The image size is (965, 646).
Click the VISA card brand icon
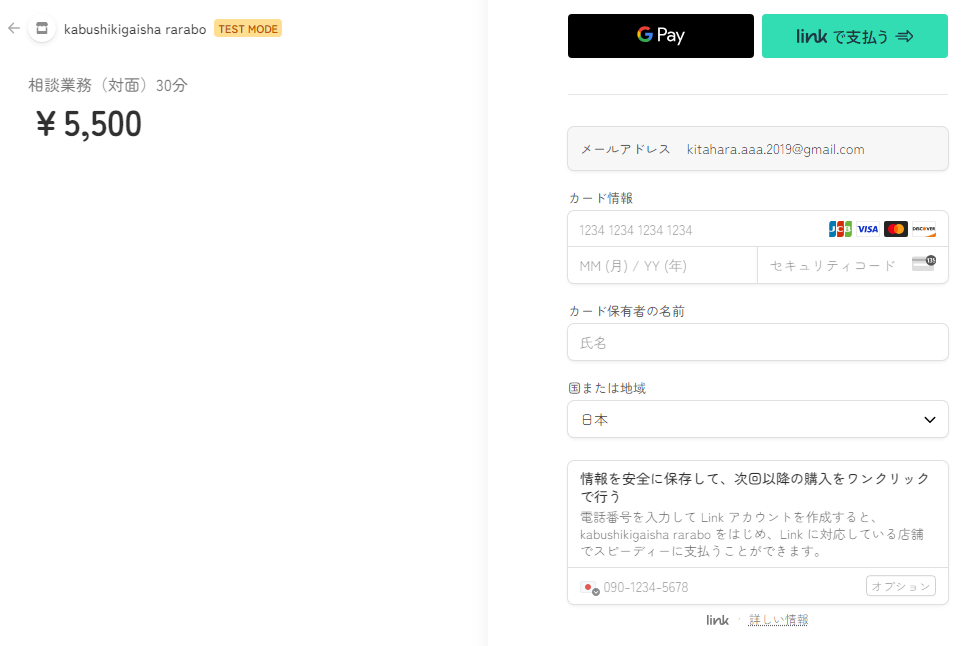[x=868, y=229]
